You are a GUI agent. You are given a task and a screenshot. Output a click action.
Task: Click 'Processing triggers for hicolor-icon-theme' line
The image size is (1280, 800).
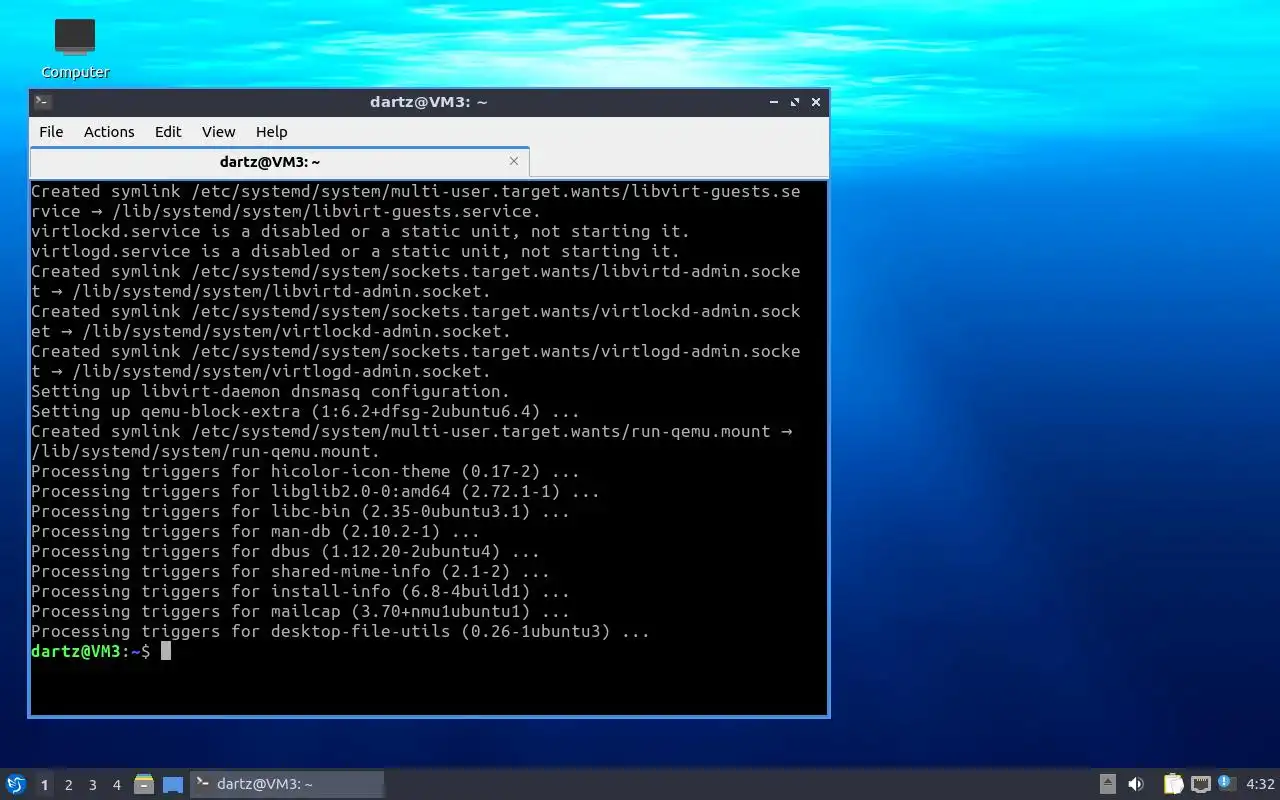[305, 471]
